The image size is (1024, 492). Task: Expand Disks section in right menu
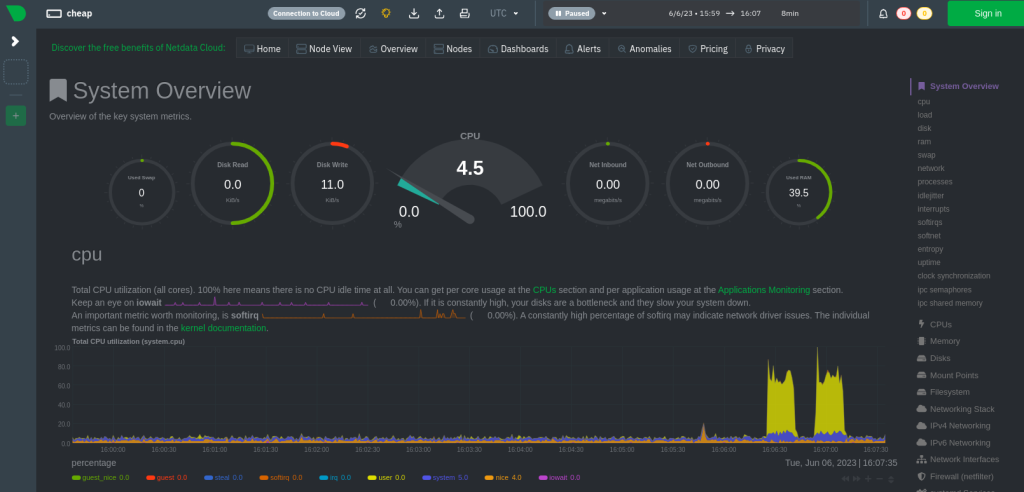pos(934,358)
